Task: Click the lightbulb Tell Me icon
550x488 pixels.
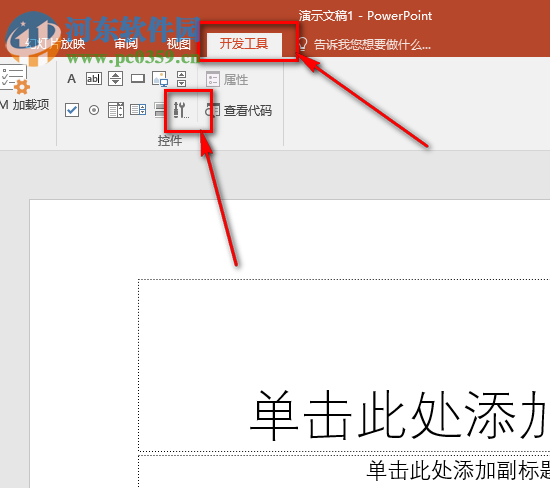Action: 302,45
